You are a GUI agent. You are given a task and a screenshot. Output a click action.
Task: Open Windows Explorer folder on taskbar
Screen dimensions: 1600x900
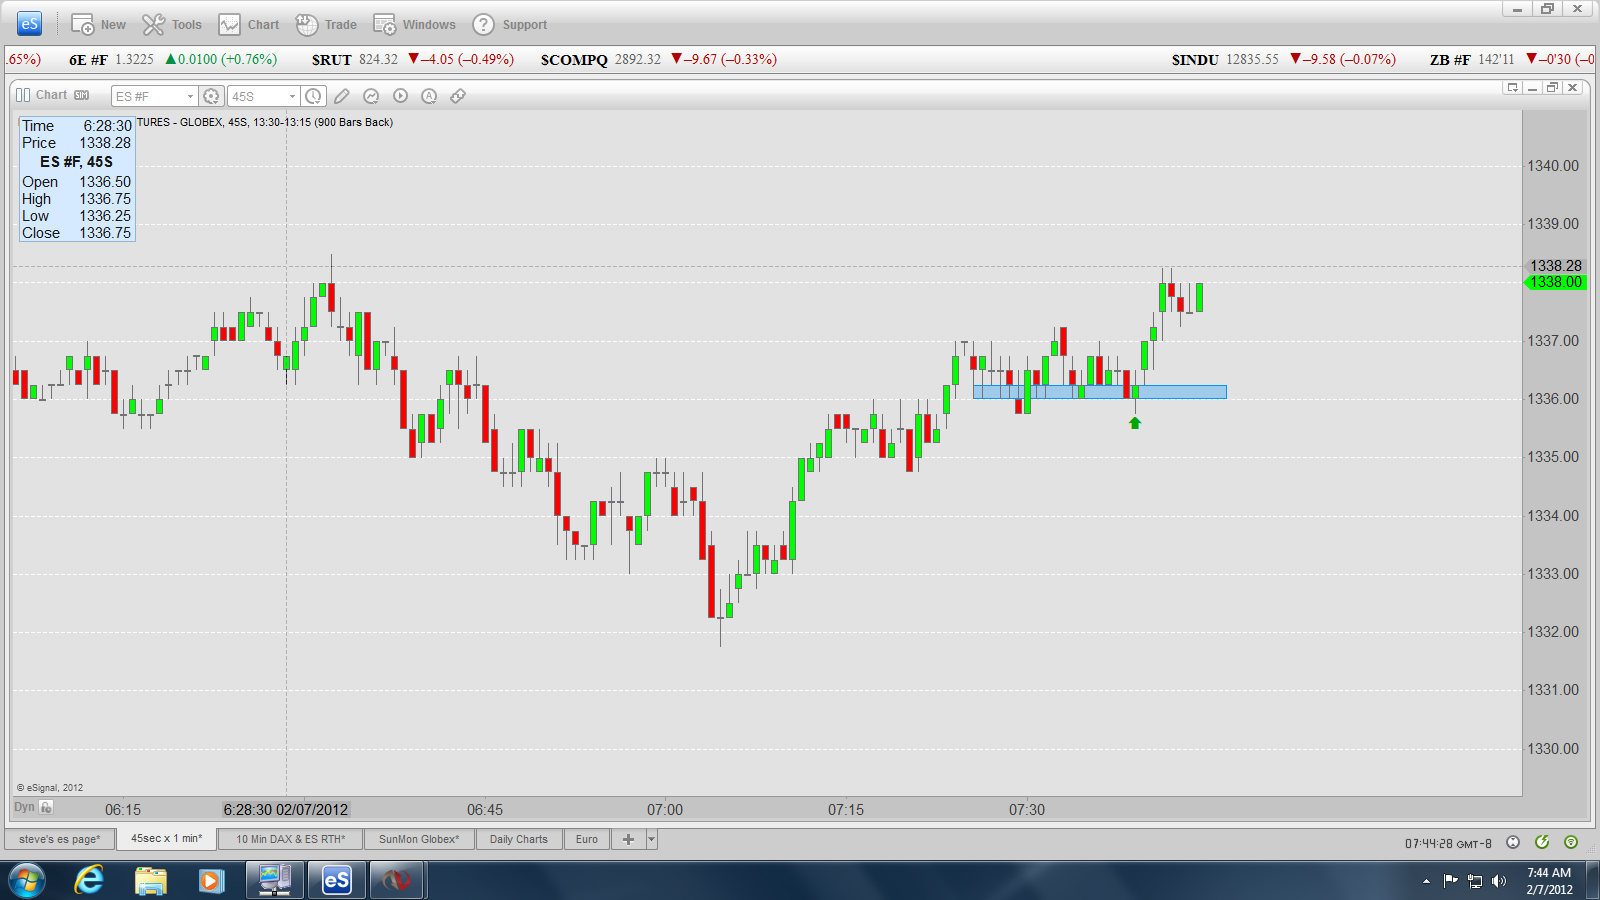pyautogui.click(x=150, y=881)
